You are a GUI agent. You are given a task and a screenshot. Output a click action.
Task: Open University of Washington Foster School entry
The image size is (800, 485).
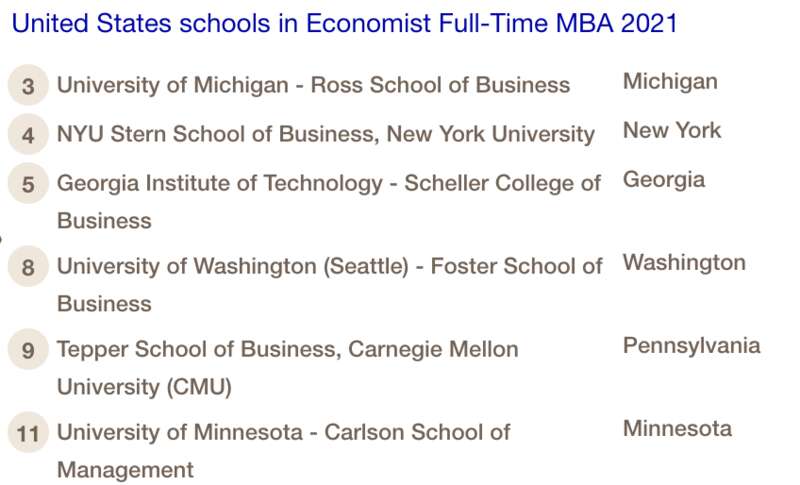329,267
